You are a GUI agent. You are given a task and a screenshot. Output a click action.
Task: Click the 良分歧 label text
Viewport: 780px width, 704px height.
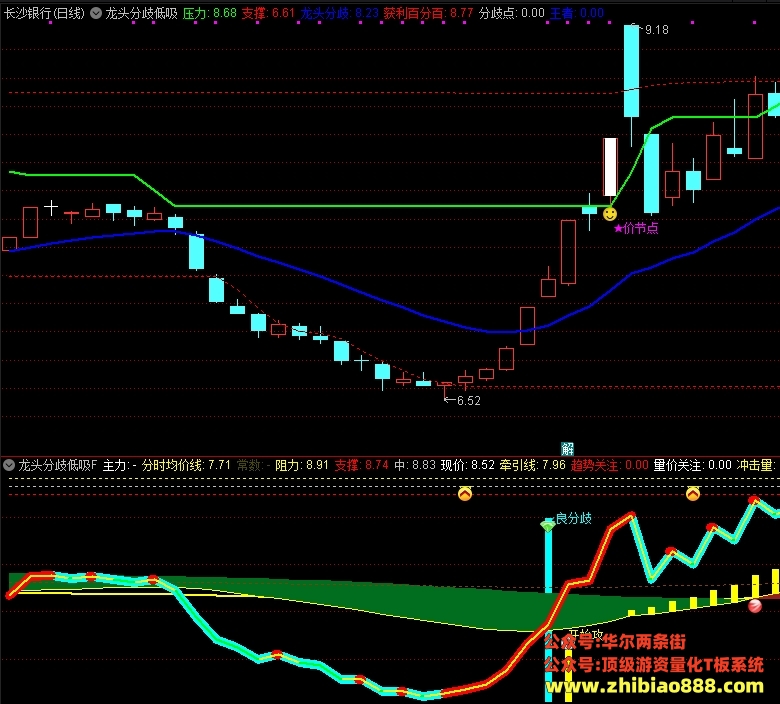click(574, 518)
